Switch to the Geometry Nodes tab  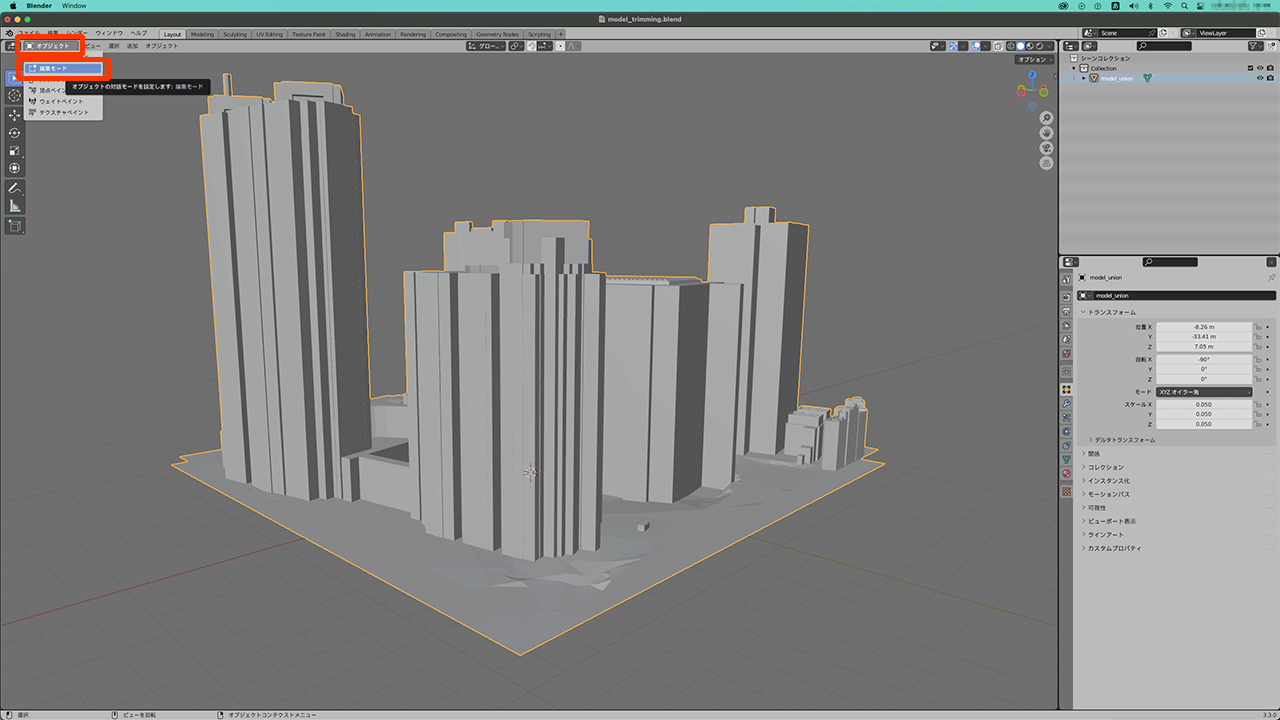point(497,34)
